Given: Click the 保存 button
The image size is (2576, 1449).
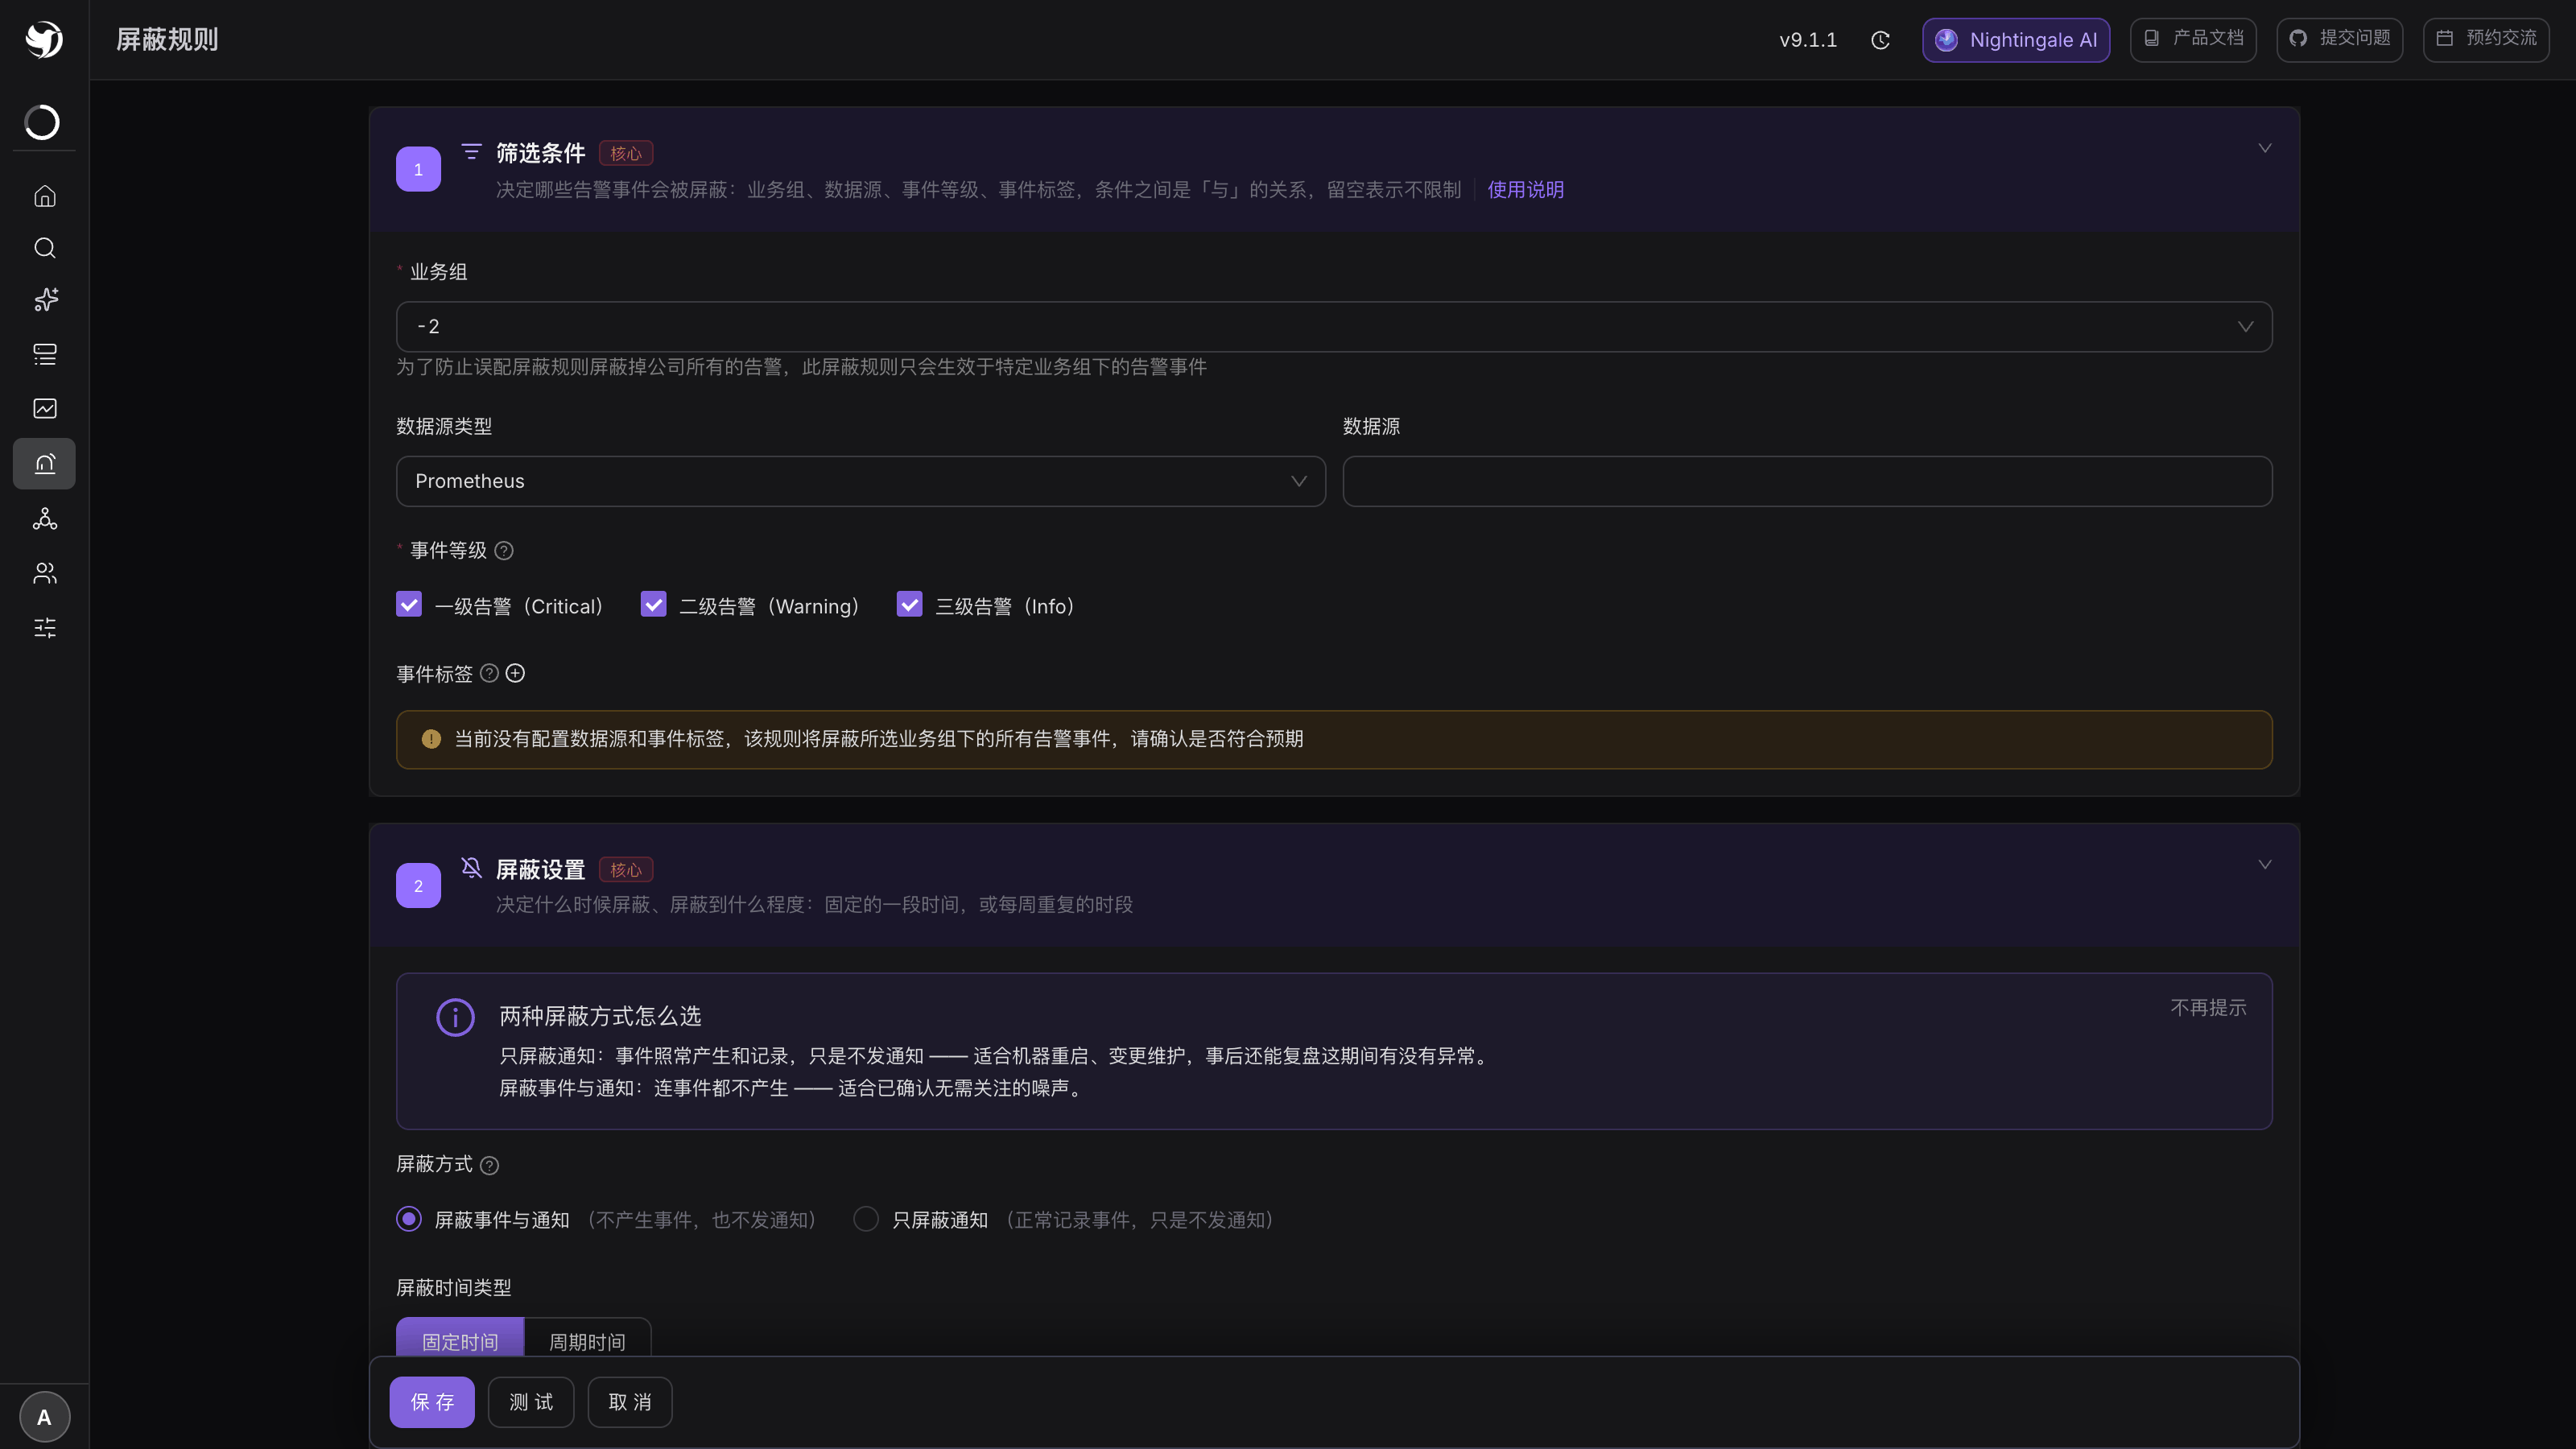Looking at the screenshot, I should (432, 1402).
